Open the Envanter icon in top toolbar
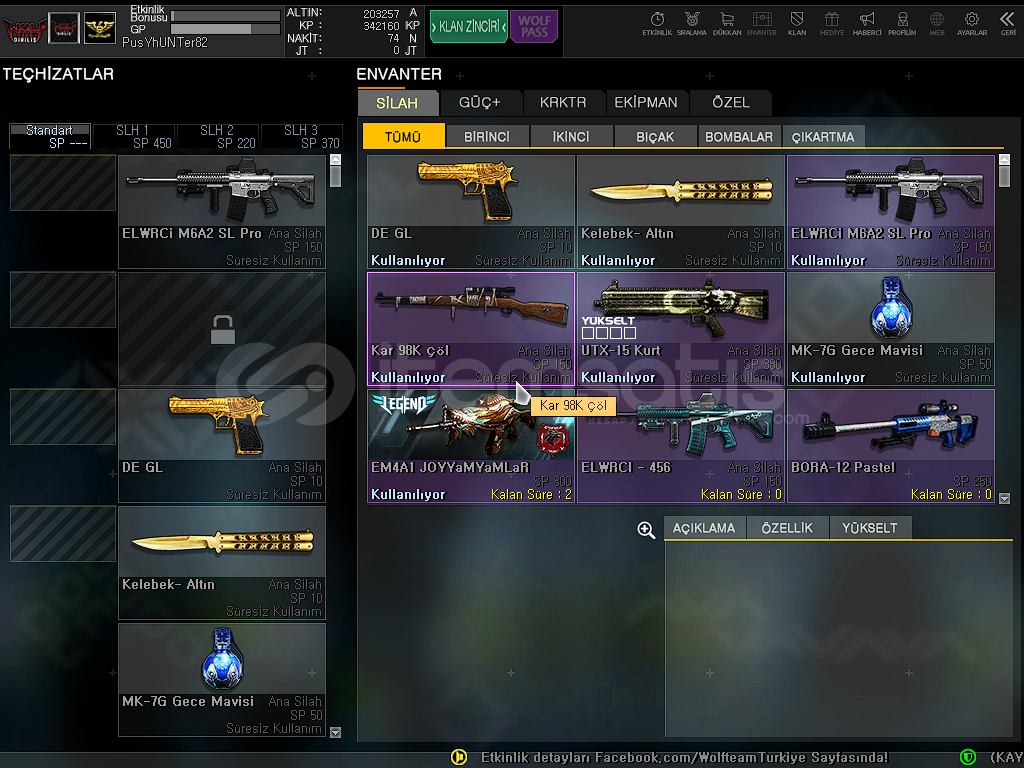This screenshot has width=1024, height=768. pyautogui.click(x=761, y=24)
